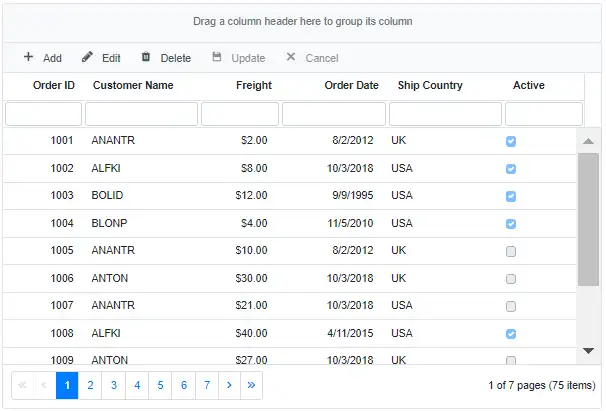Viewport: 606px width, 411px height.
Task: Click scrollbar down arrow in grid
Action: (588, 351)
